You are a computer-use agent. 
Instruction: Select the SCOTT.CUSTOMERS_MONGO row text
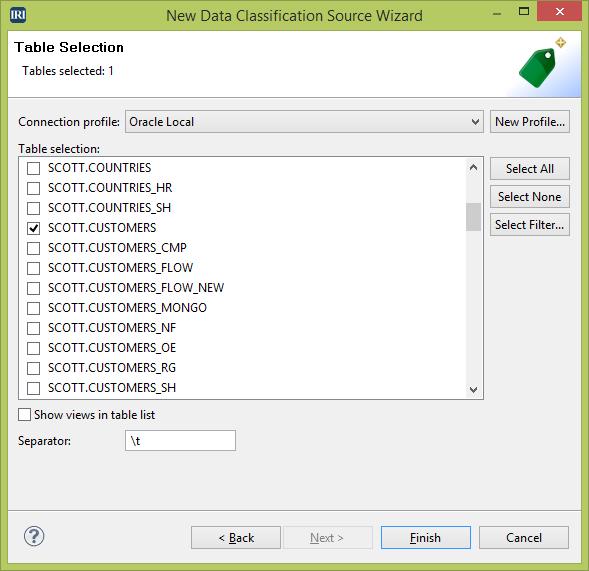(127, 308)
